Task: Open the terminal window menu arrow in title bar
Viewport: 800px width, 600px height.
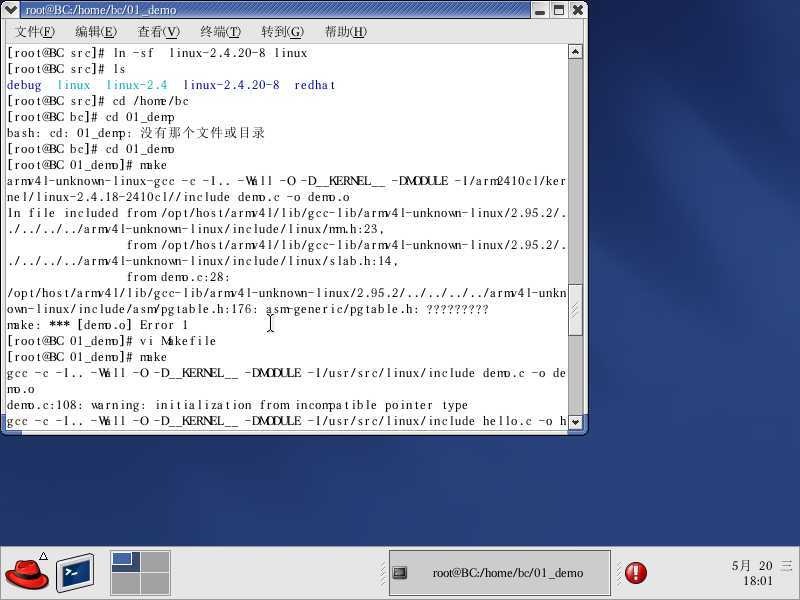Action: coord(10,10)
